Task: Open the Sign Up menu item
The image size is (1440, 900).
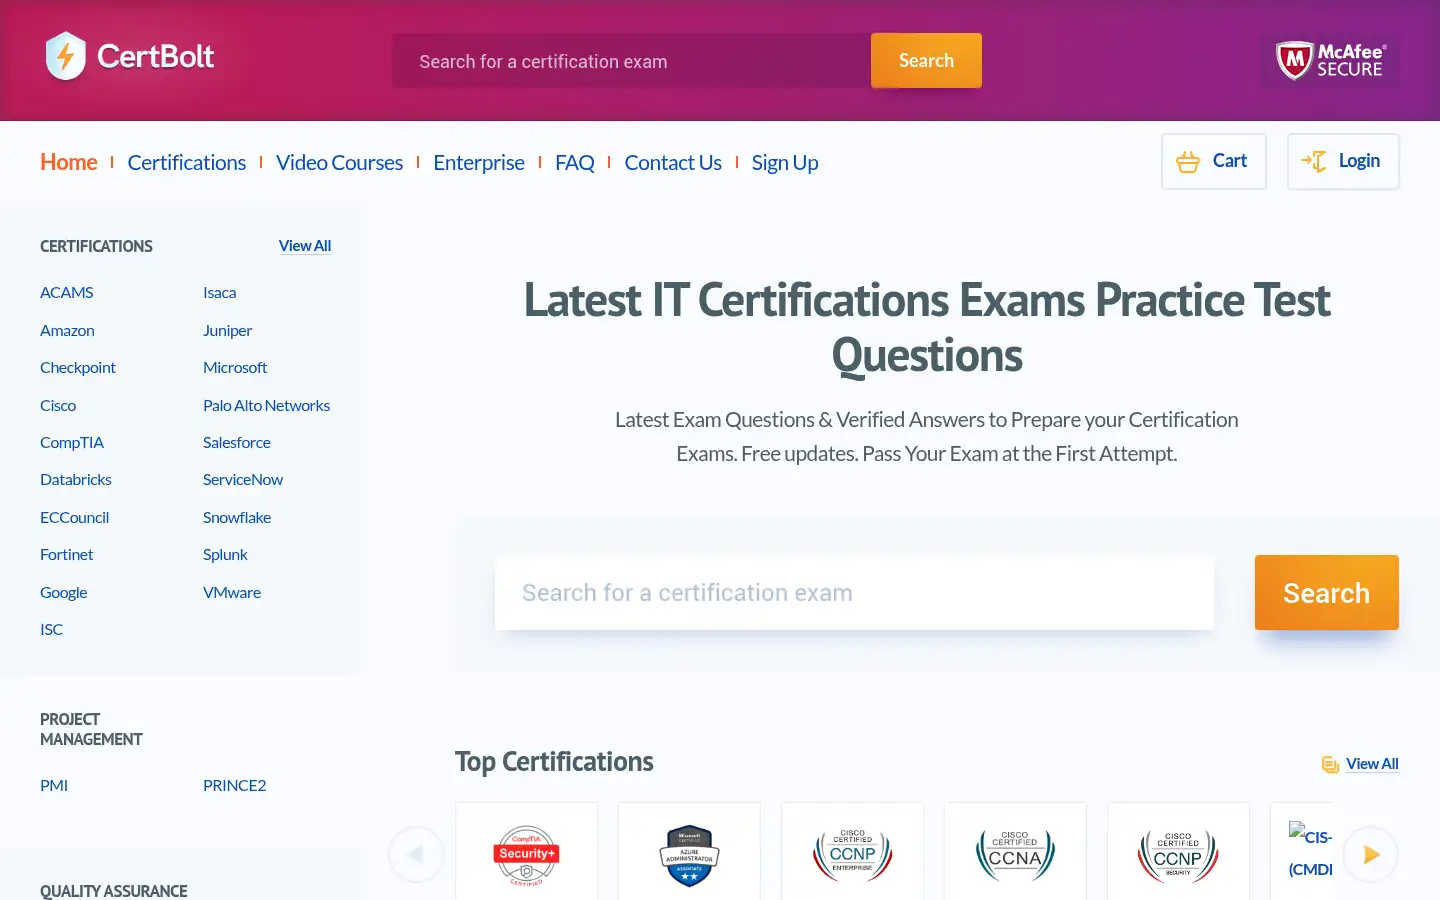Action: [785, 162]
